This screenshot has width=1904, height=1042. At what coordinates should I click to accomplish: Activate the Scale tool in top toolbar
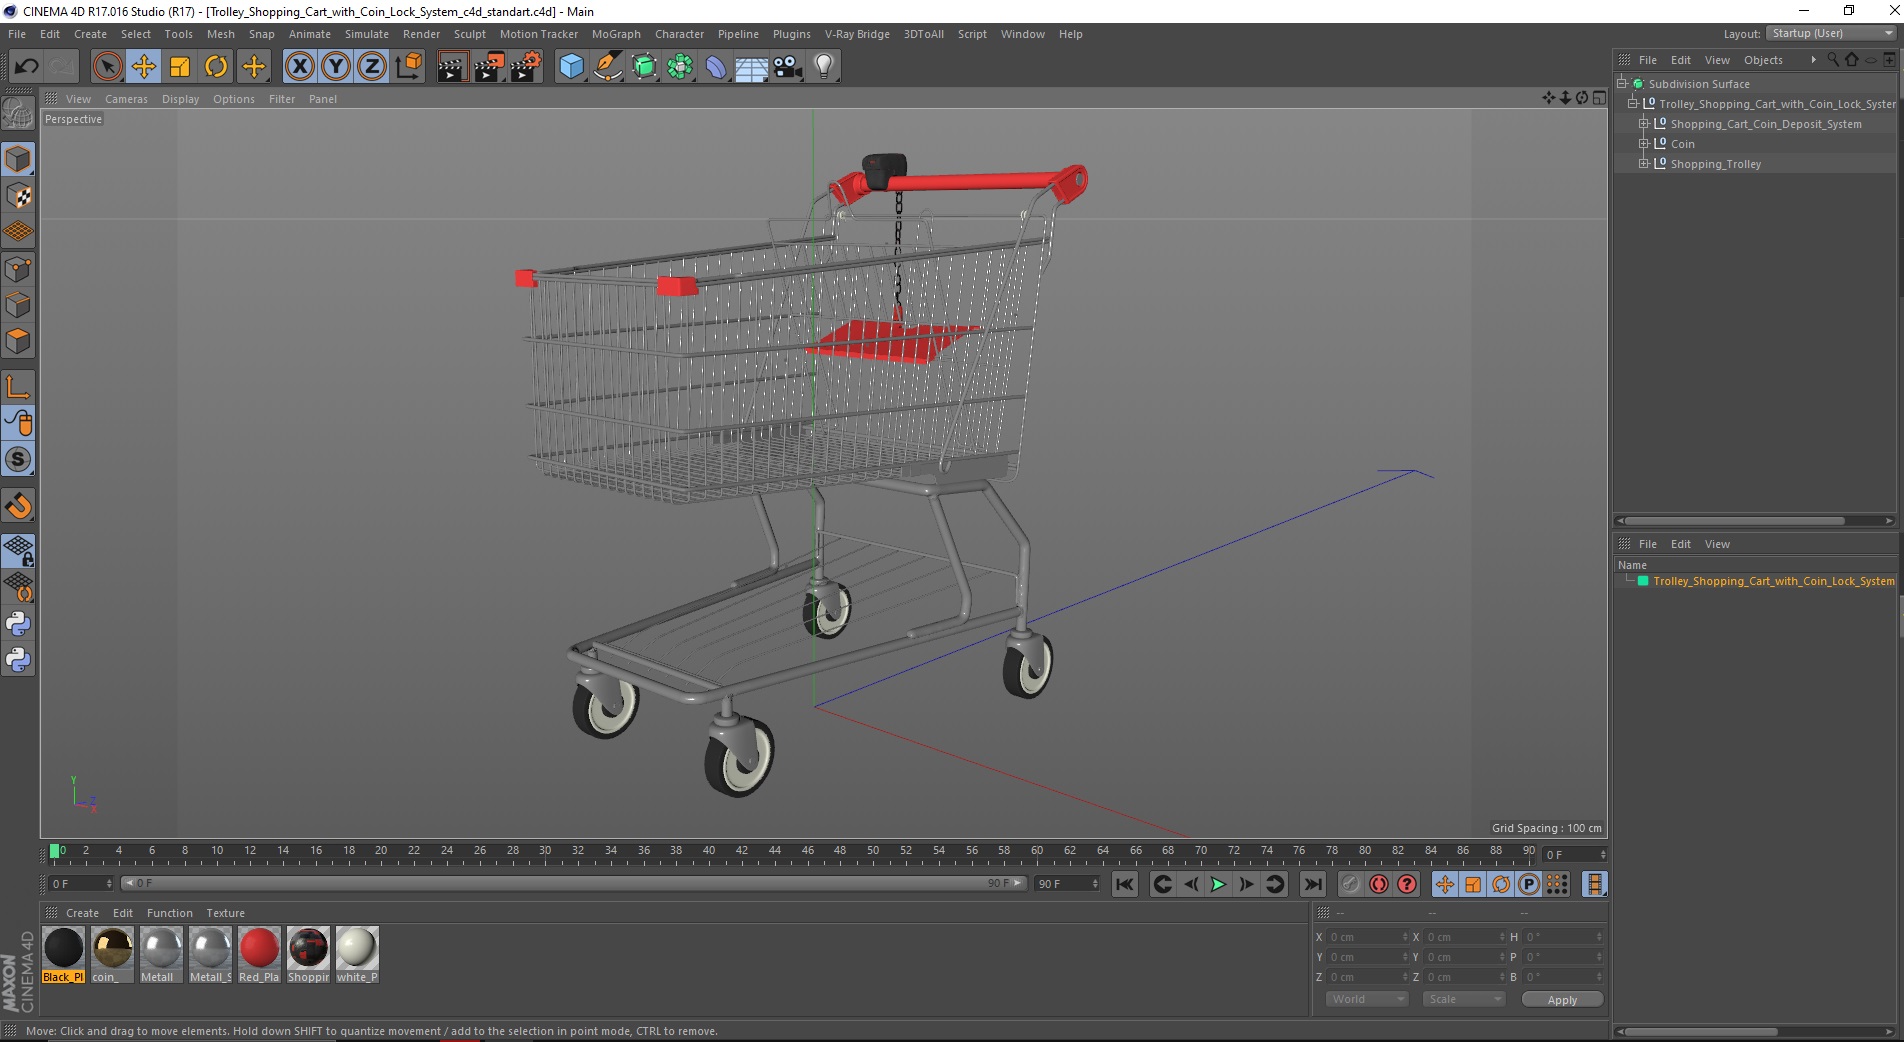coord(180,67)
